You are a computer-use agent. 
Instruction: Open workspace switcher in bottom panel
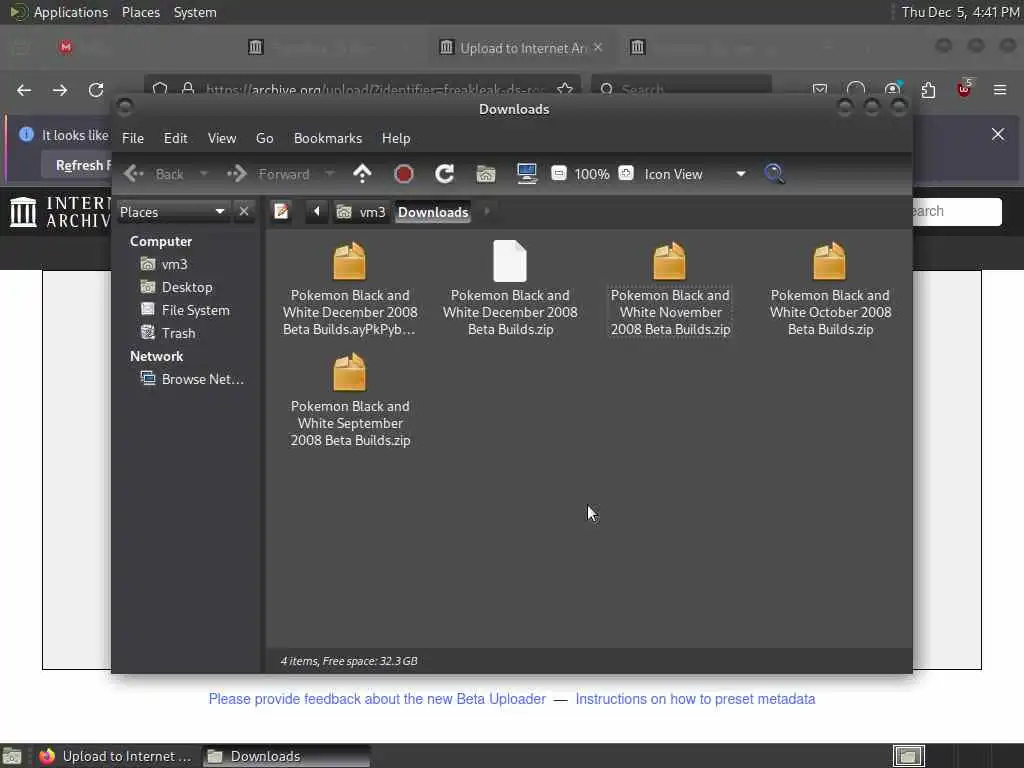click(908, 756)
